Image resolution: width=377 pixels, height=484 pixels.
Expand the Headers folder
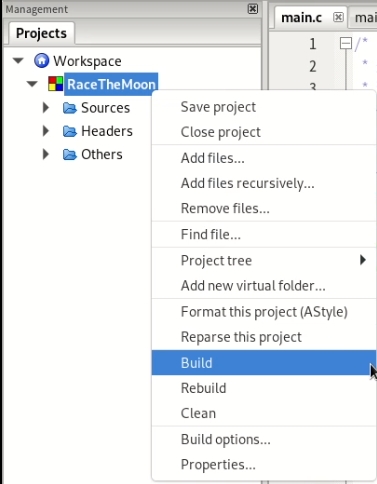[46, 131]
